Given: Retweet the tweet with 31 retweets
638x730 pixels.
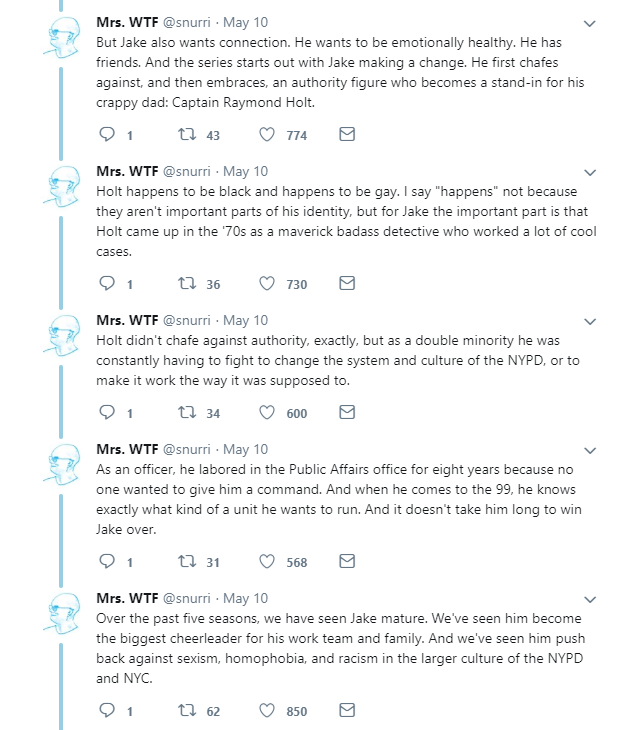Looking at the screenshot, I should 184,562.
